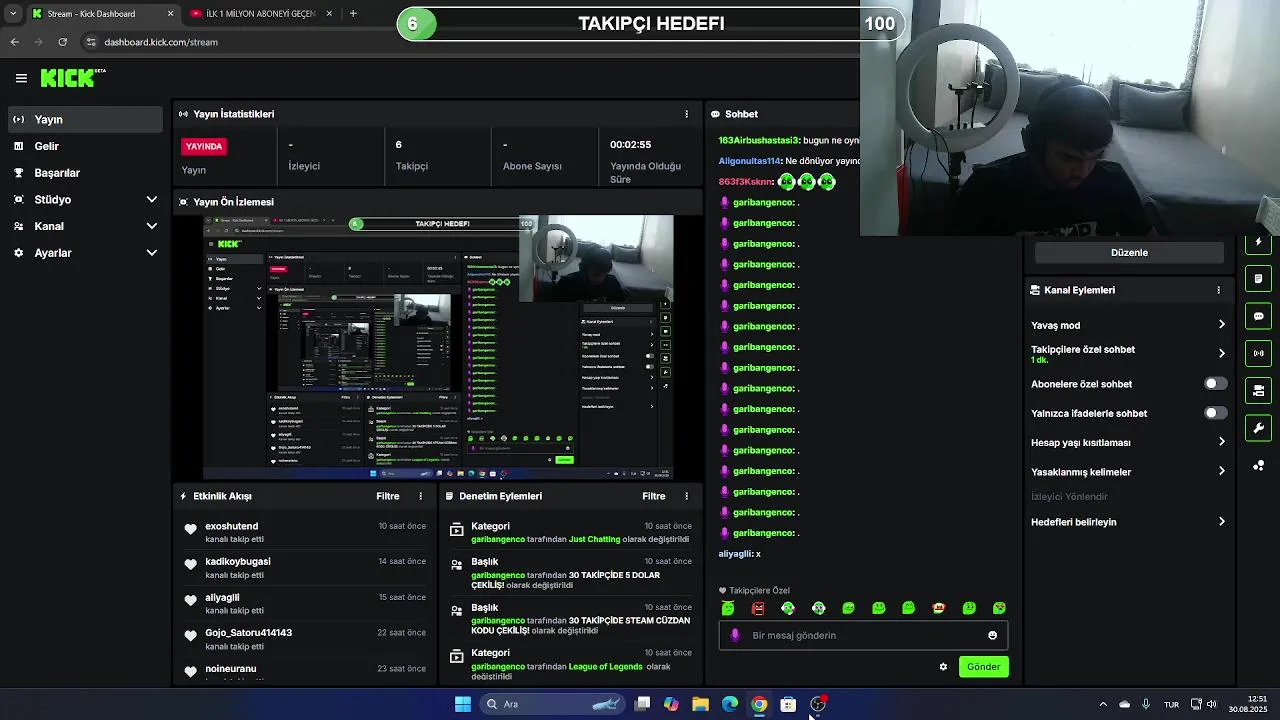
Task: Open Yayın İstatistikleri three-dot options
Action: click(686, 114)
